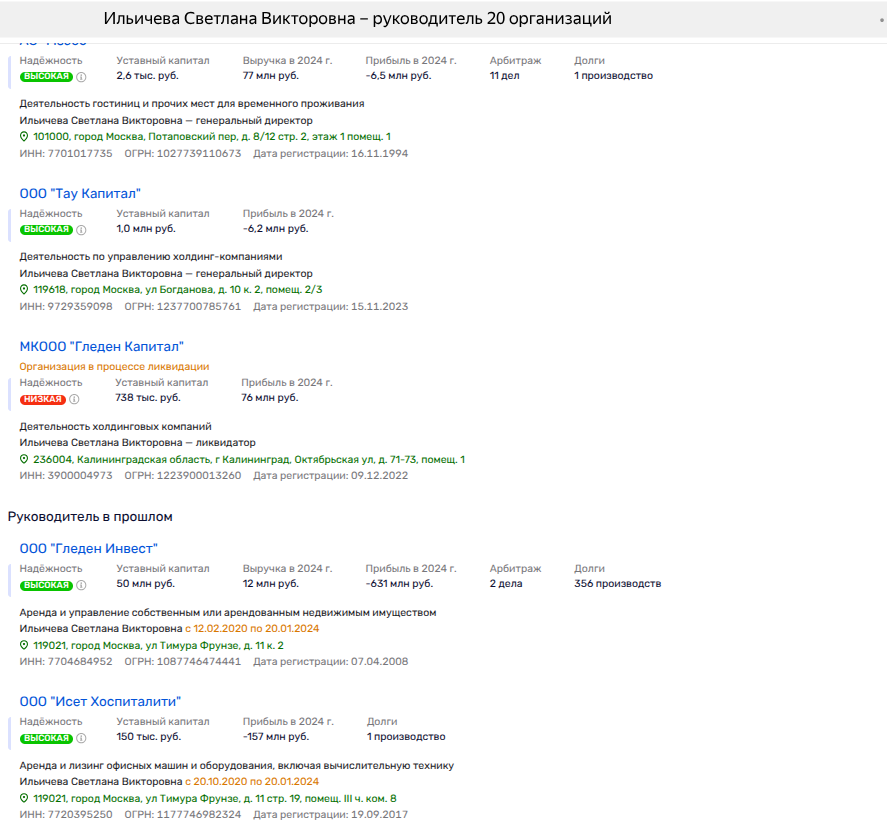Open the МКООО "Гледен Капитал" company link
887x822 pixels.
click(101, 346)
